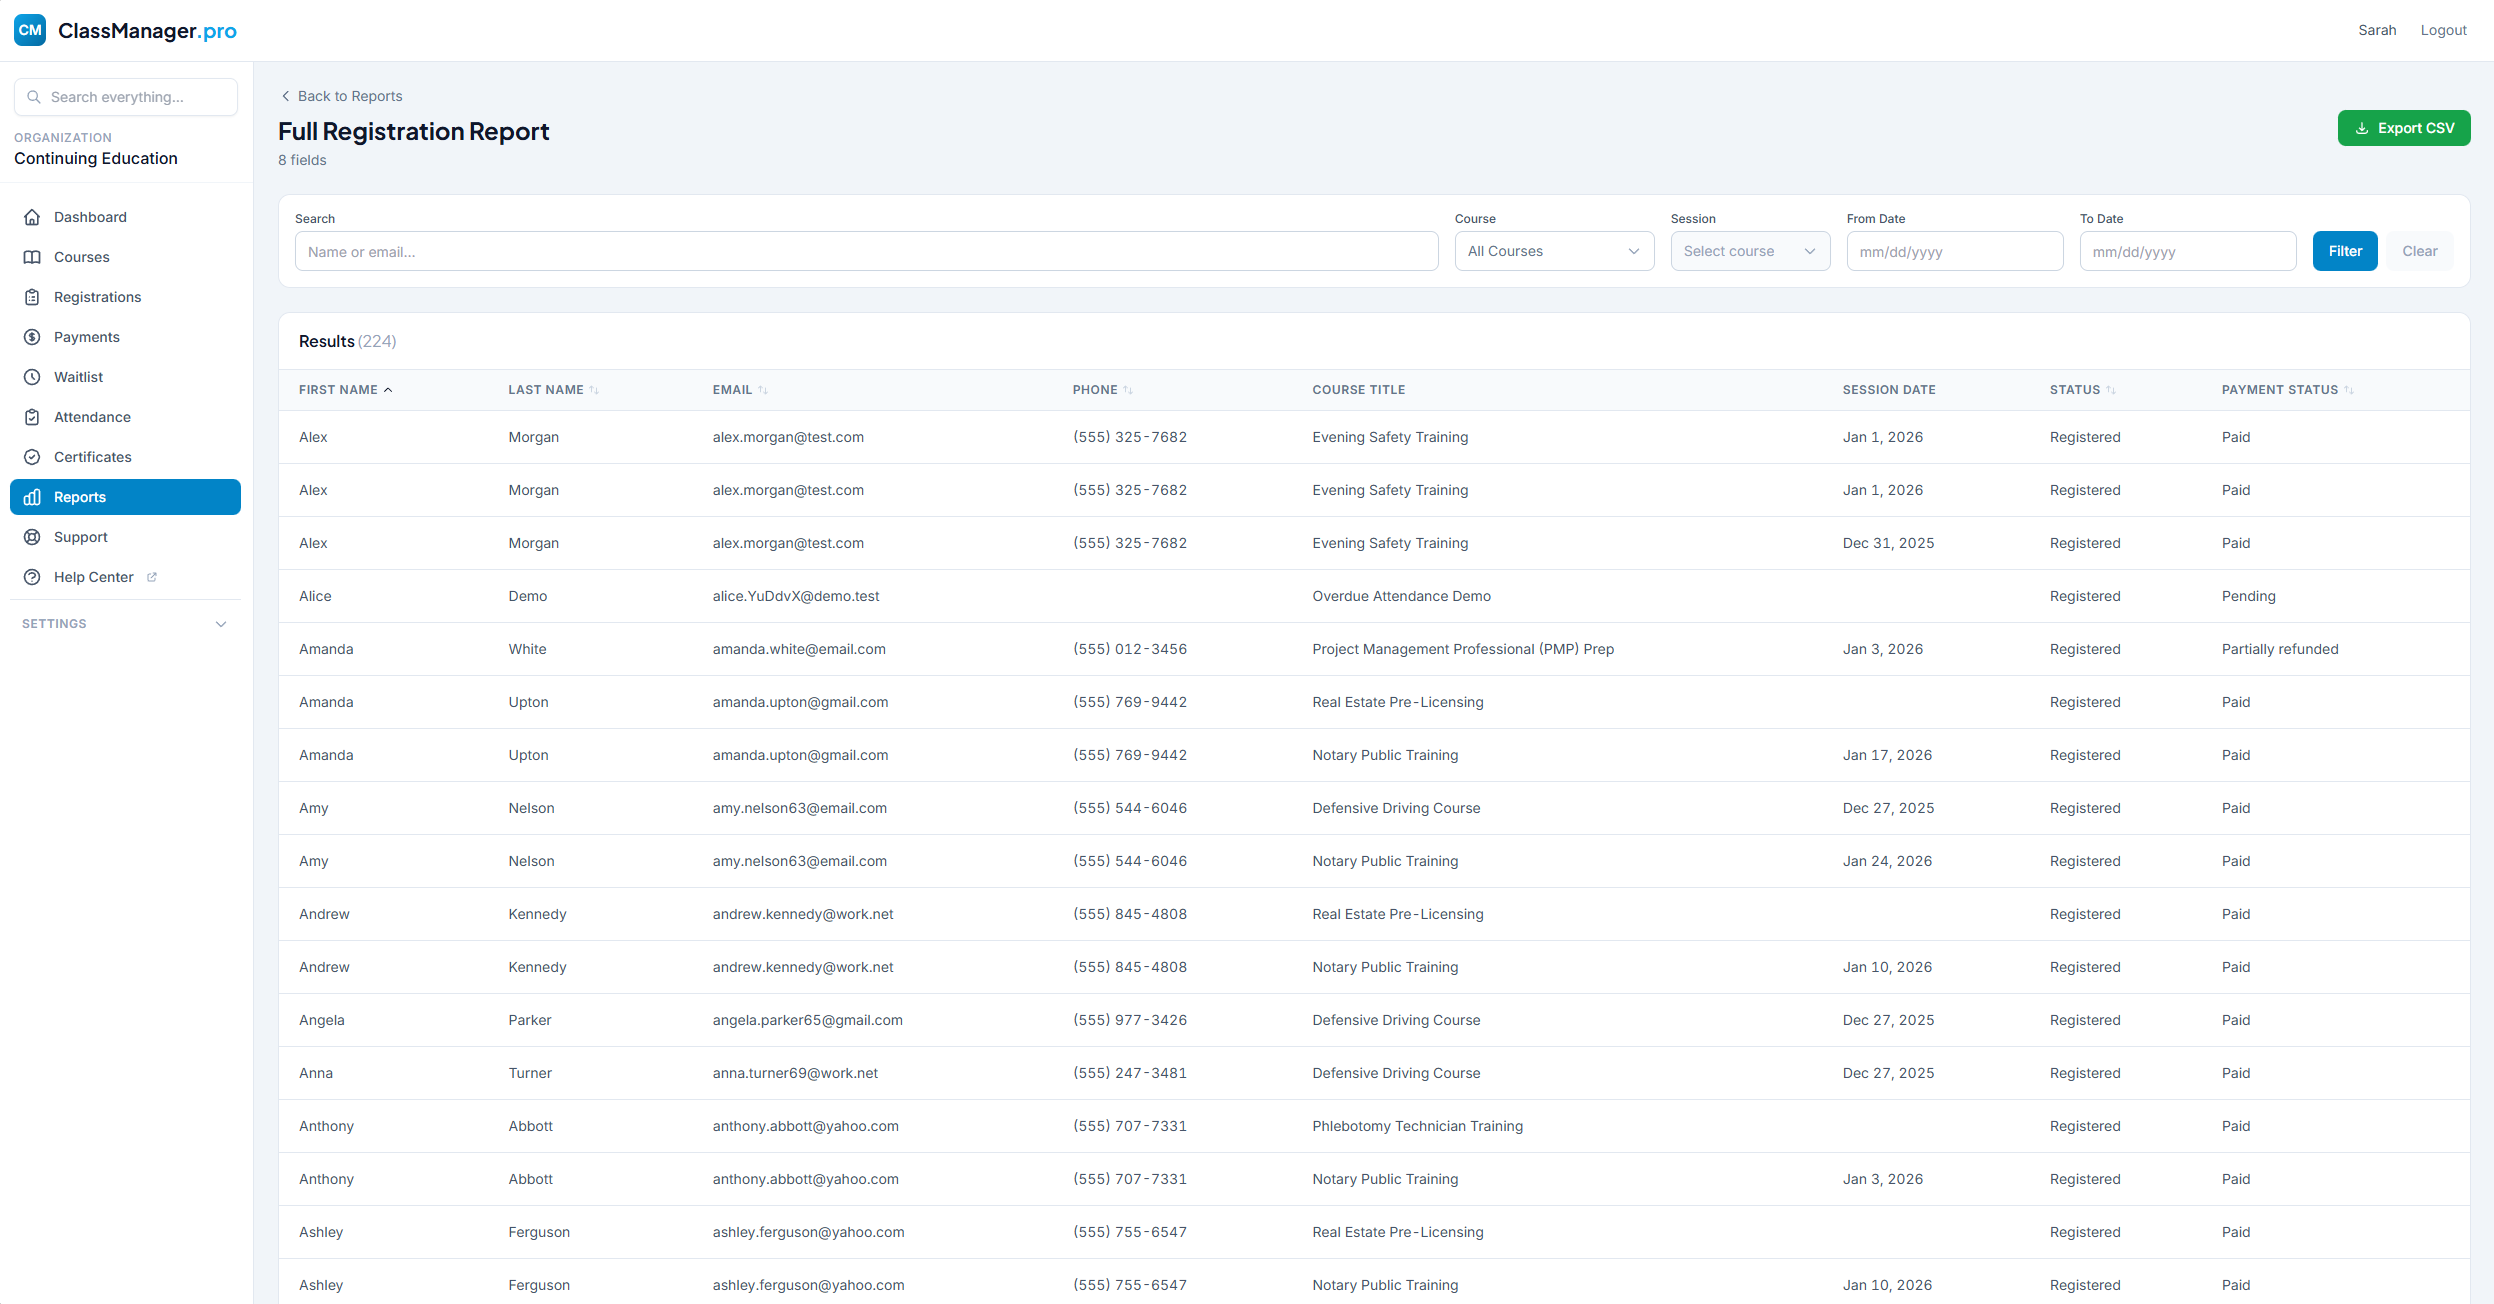This screenshot has width=2494, height=1304.
Task: Open the Session select dropdown
Action: [x=1749, y=251]
